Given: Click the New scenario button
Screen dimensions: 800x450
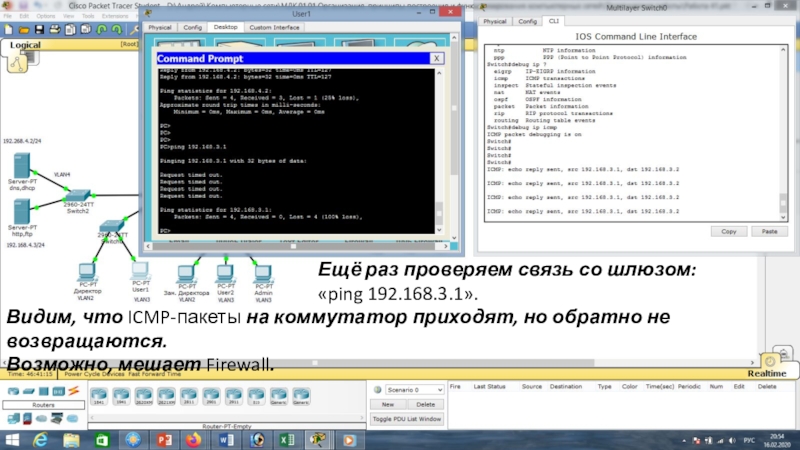Looking at the screenshot, I should [388, 405].
